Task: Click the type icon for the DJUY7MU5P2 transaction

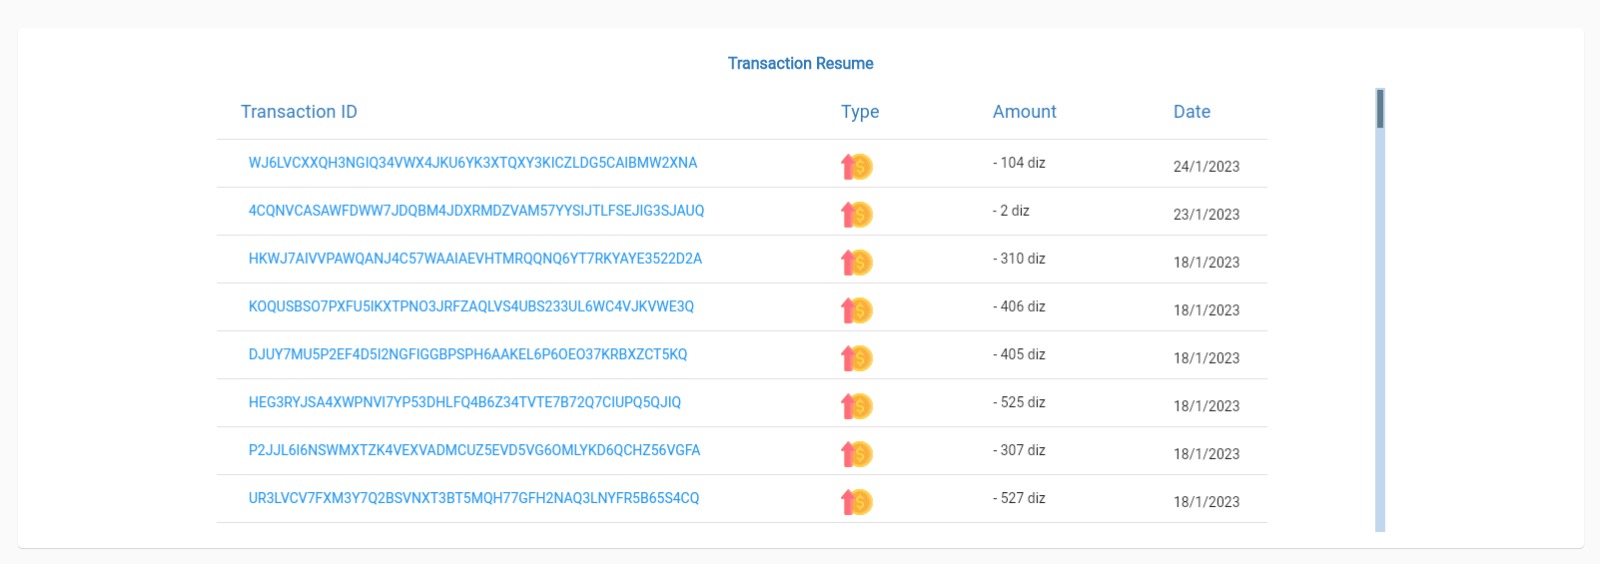Action: 857,358
